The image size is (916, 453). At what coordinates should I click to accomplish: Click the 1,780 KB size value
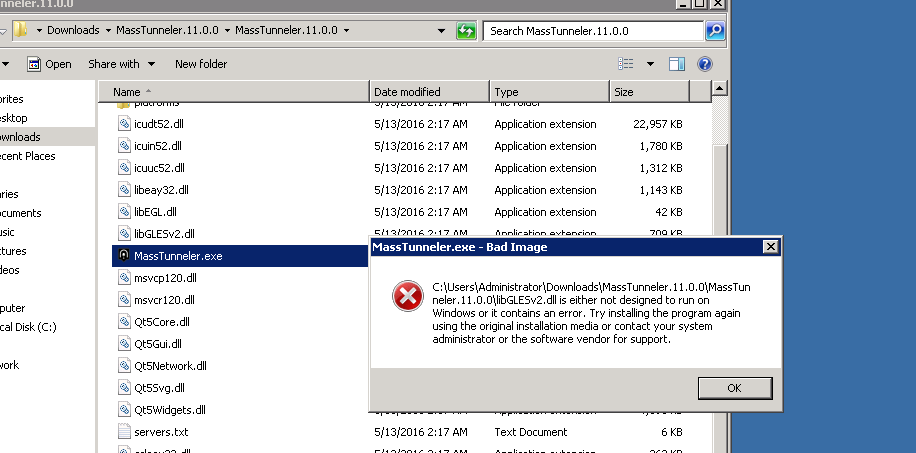[661, 146]
